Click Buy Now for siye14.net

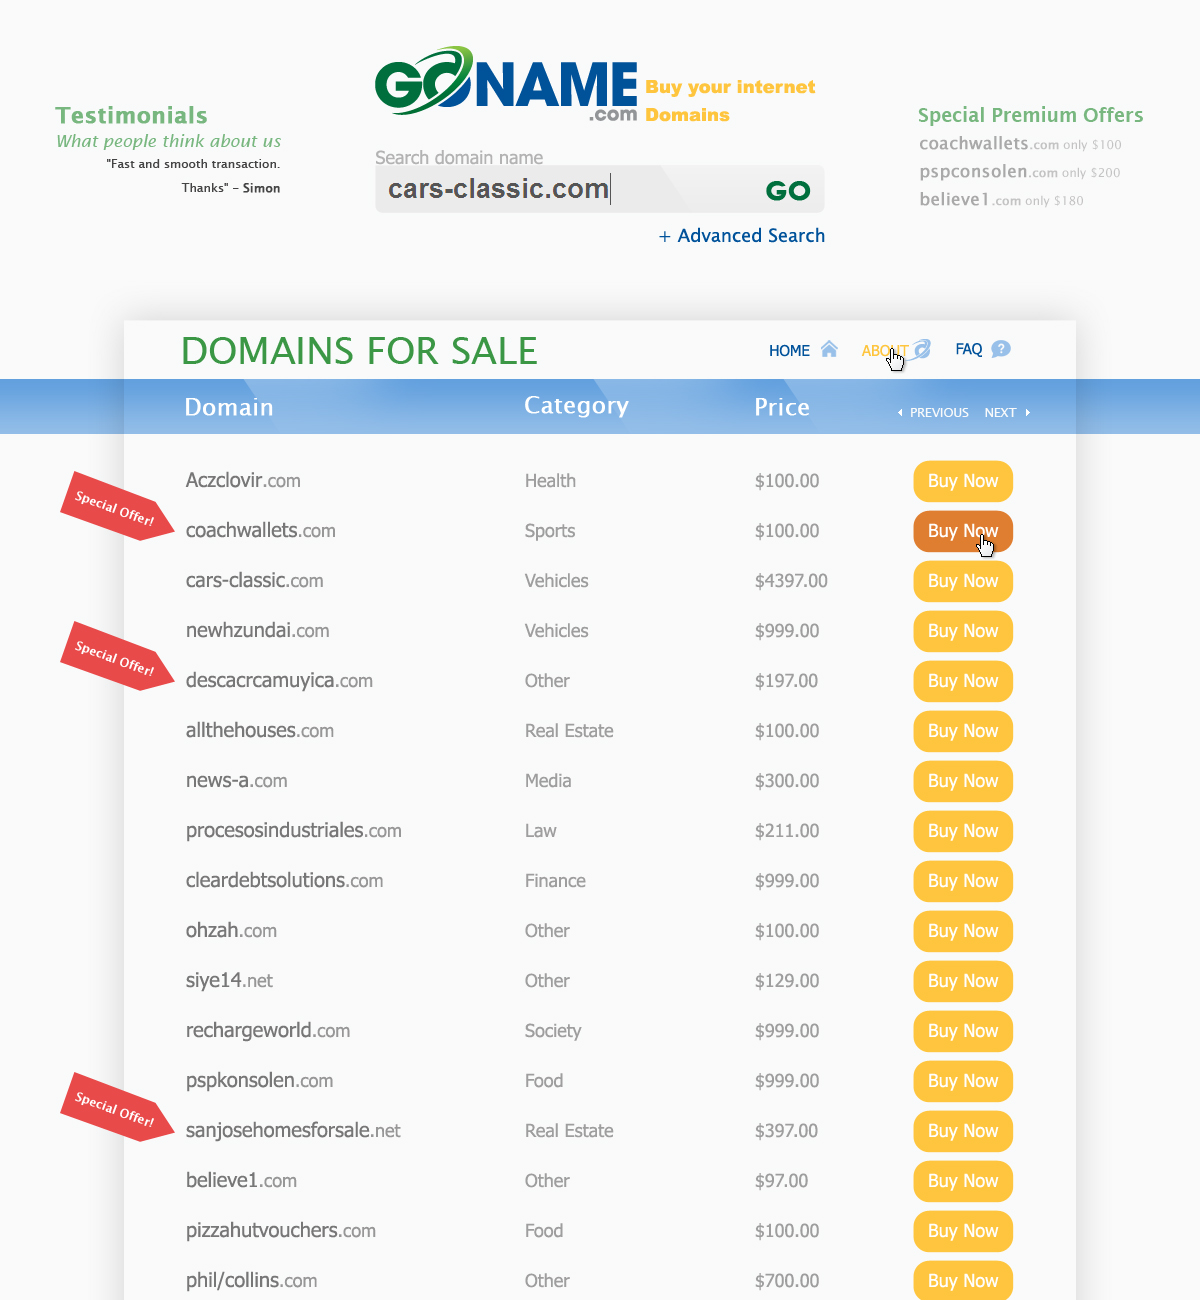point(963,981)
